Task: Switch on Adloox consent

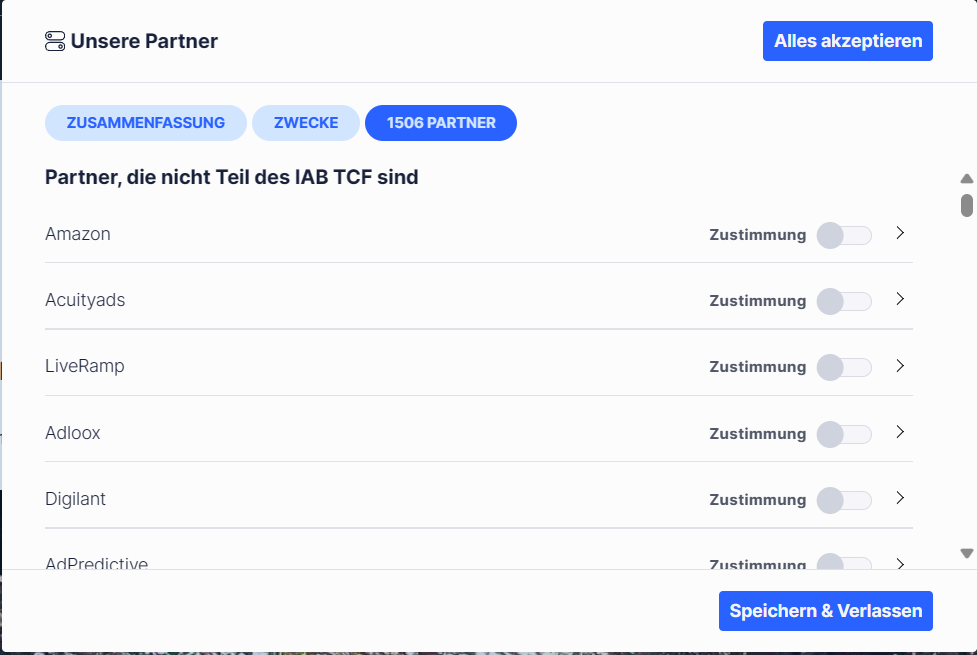Action: point(843,434)
